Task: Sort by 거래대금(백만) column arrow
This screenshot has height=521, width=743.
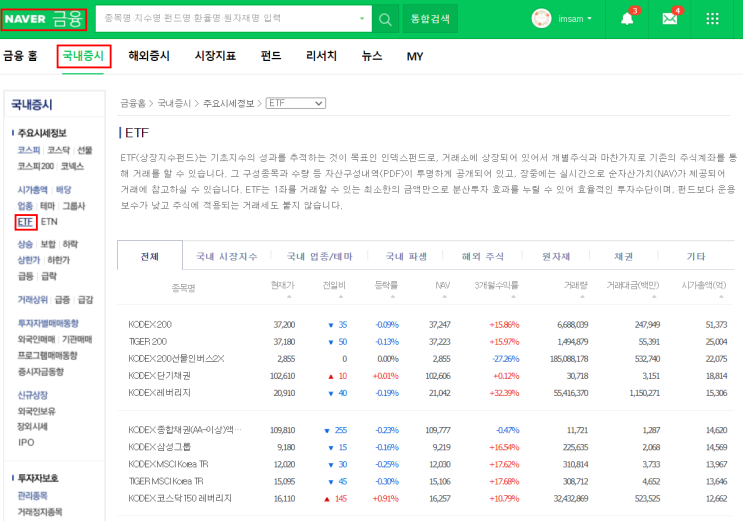Action: point(654,297)
